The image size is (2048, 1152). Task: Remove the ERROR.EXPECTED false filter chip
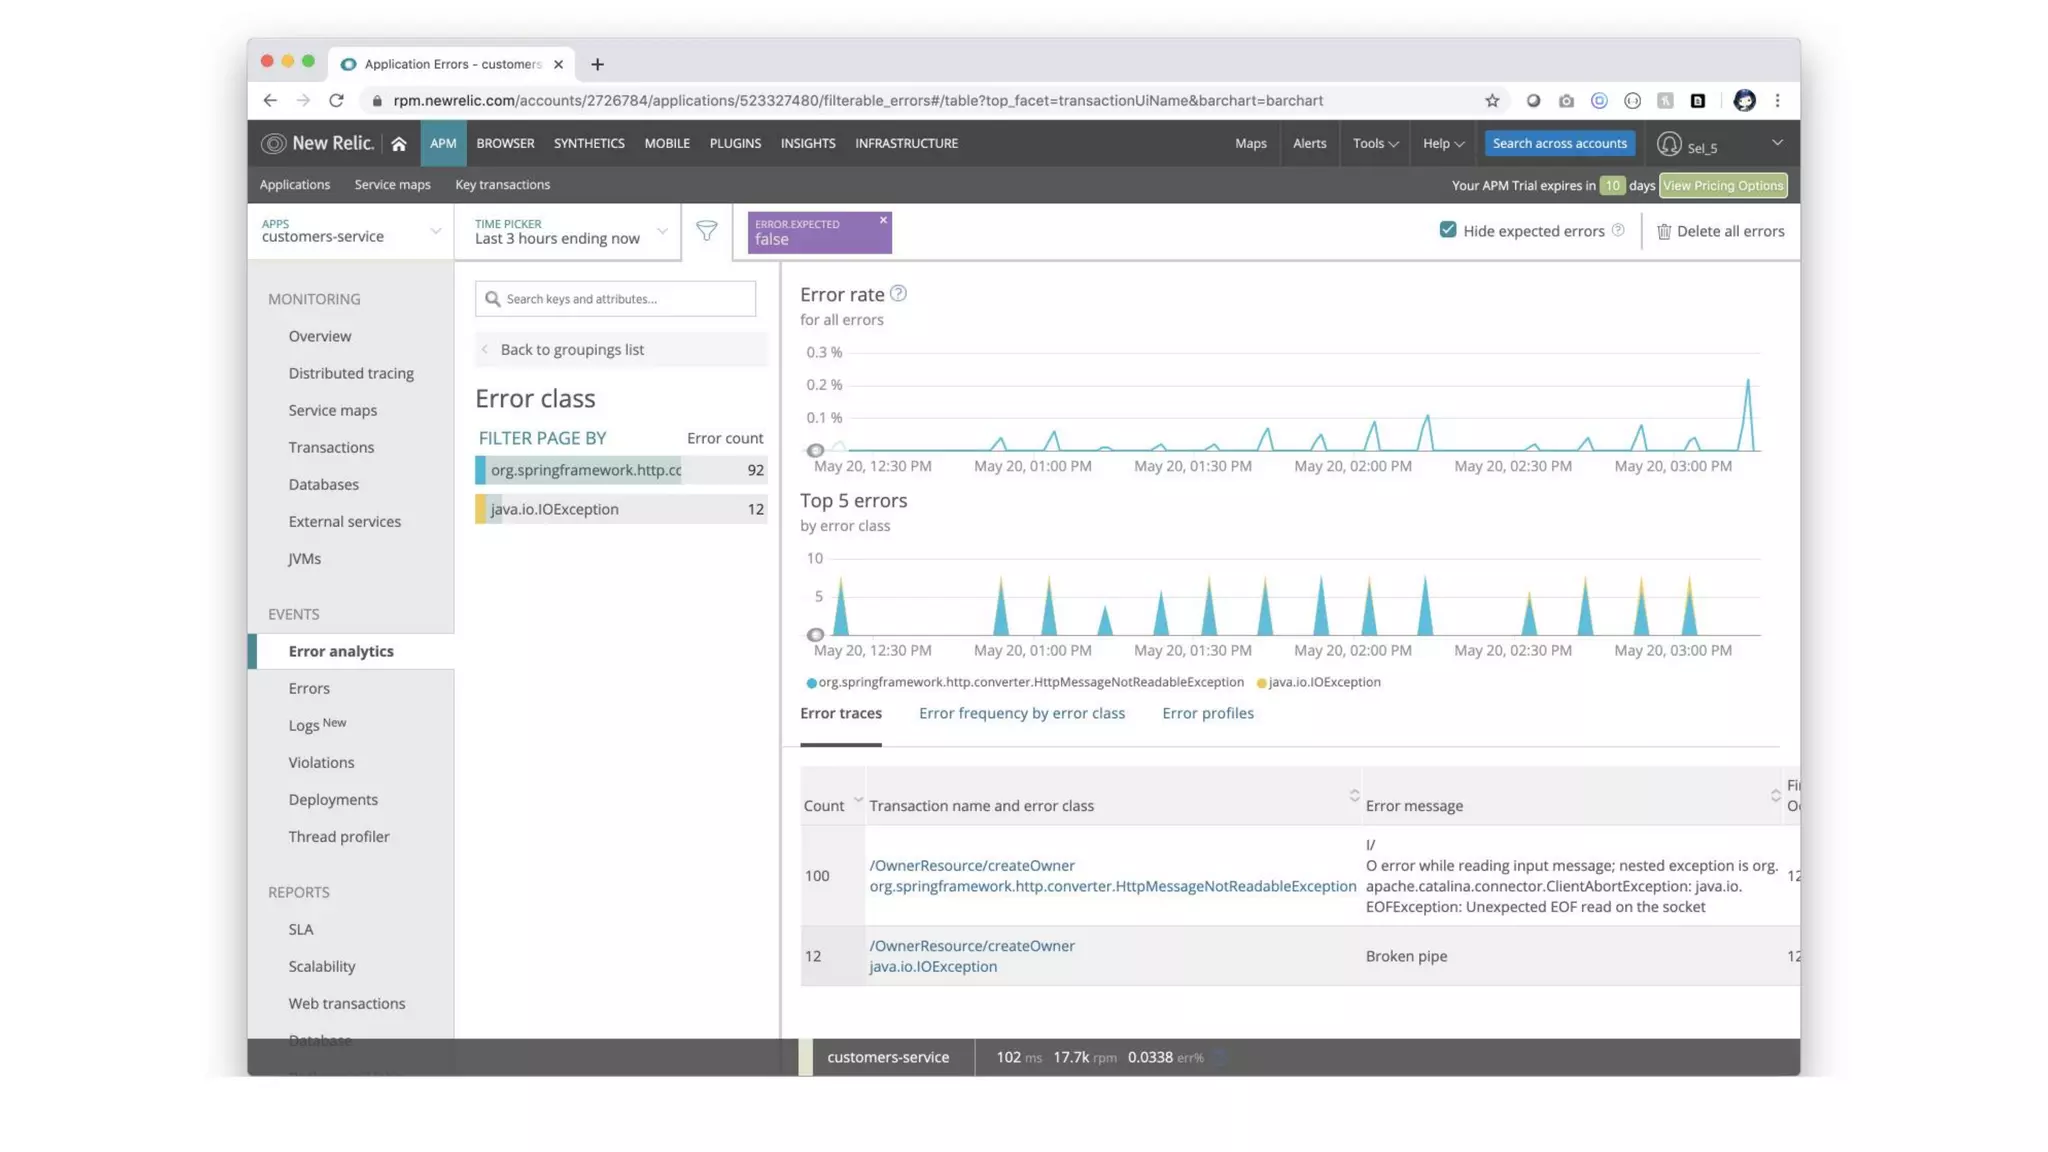point(882,220)
